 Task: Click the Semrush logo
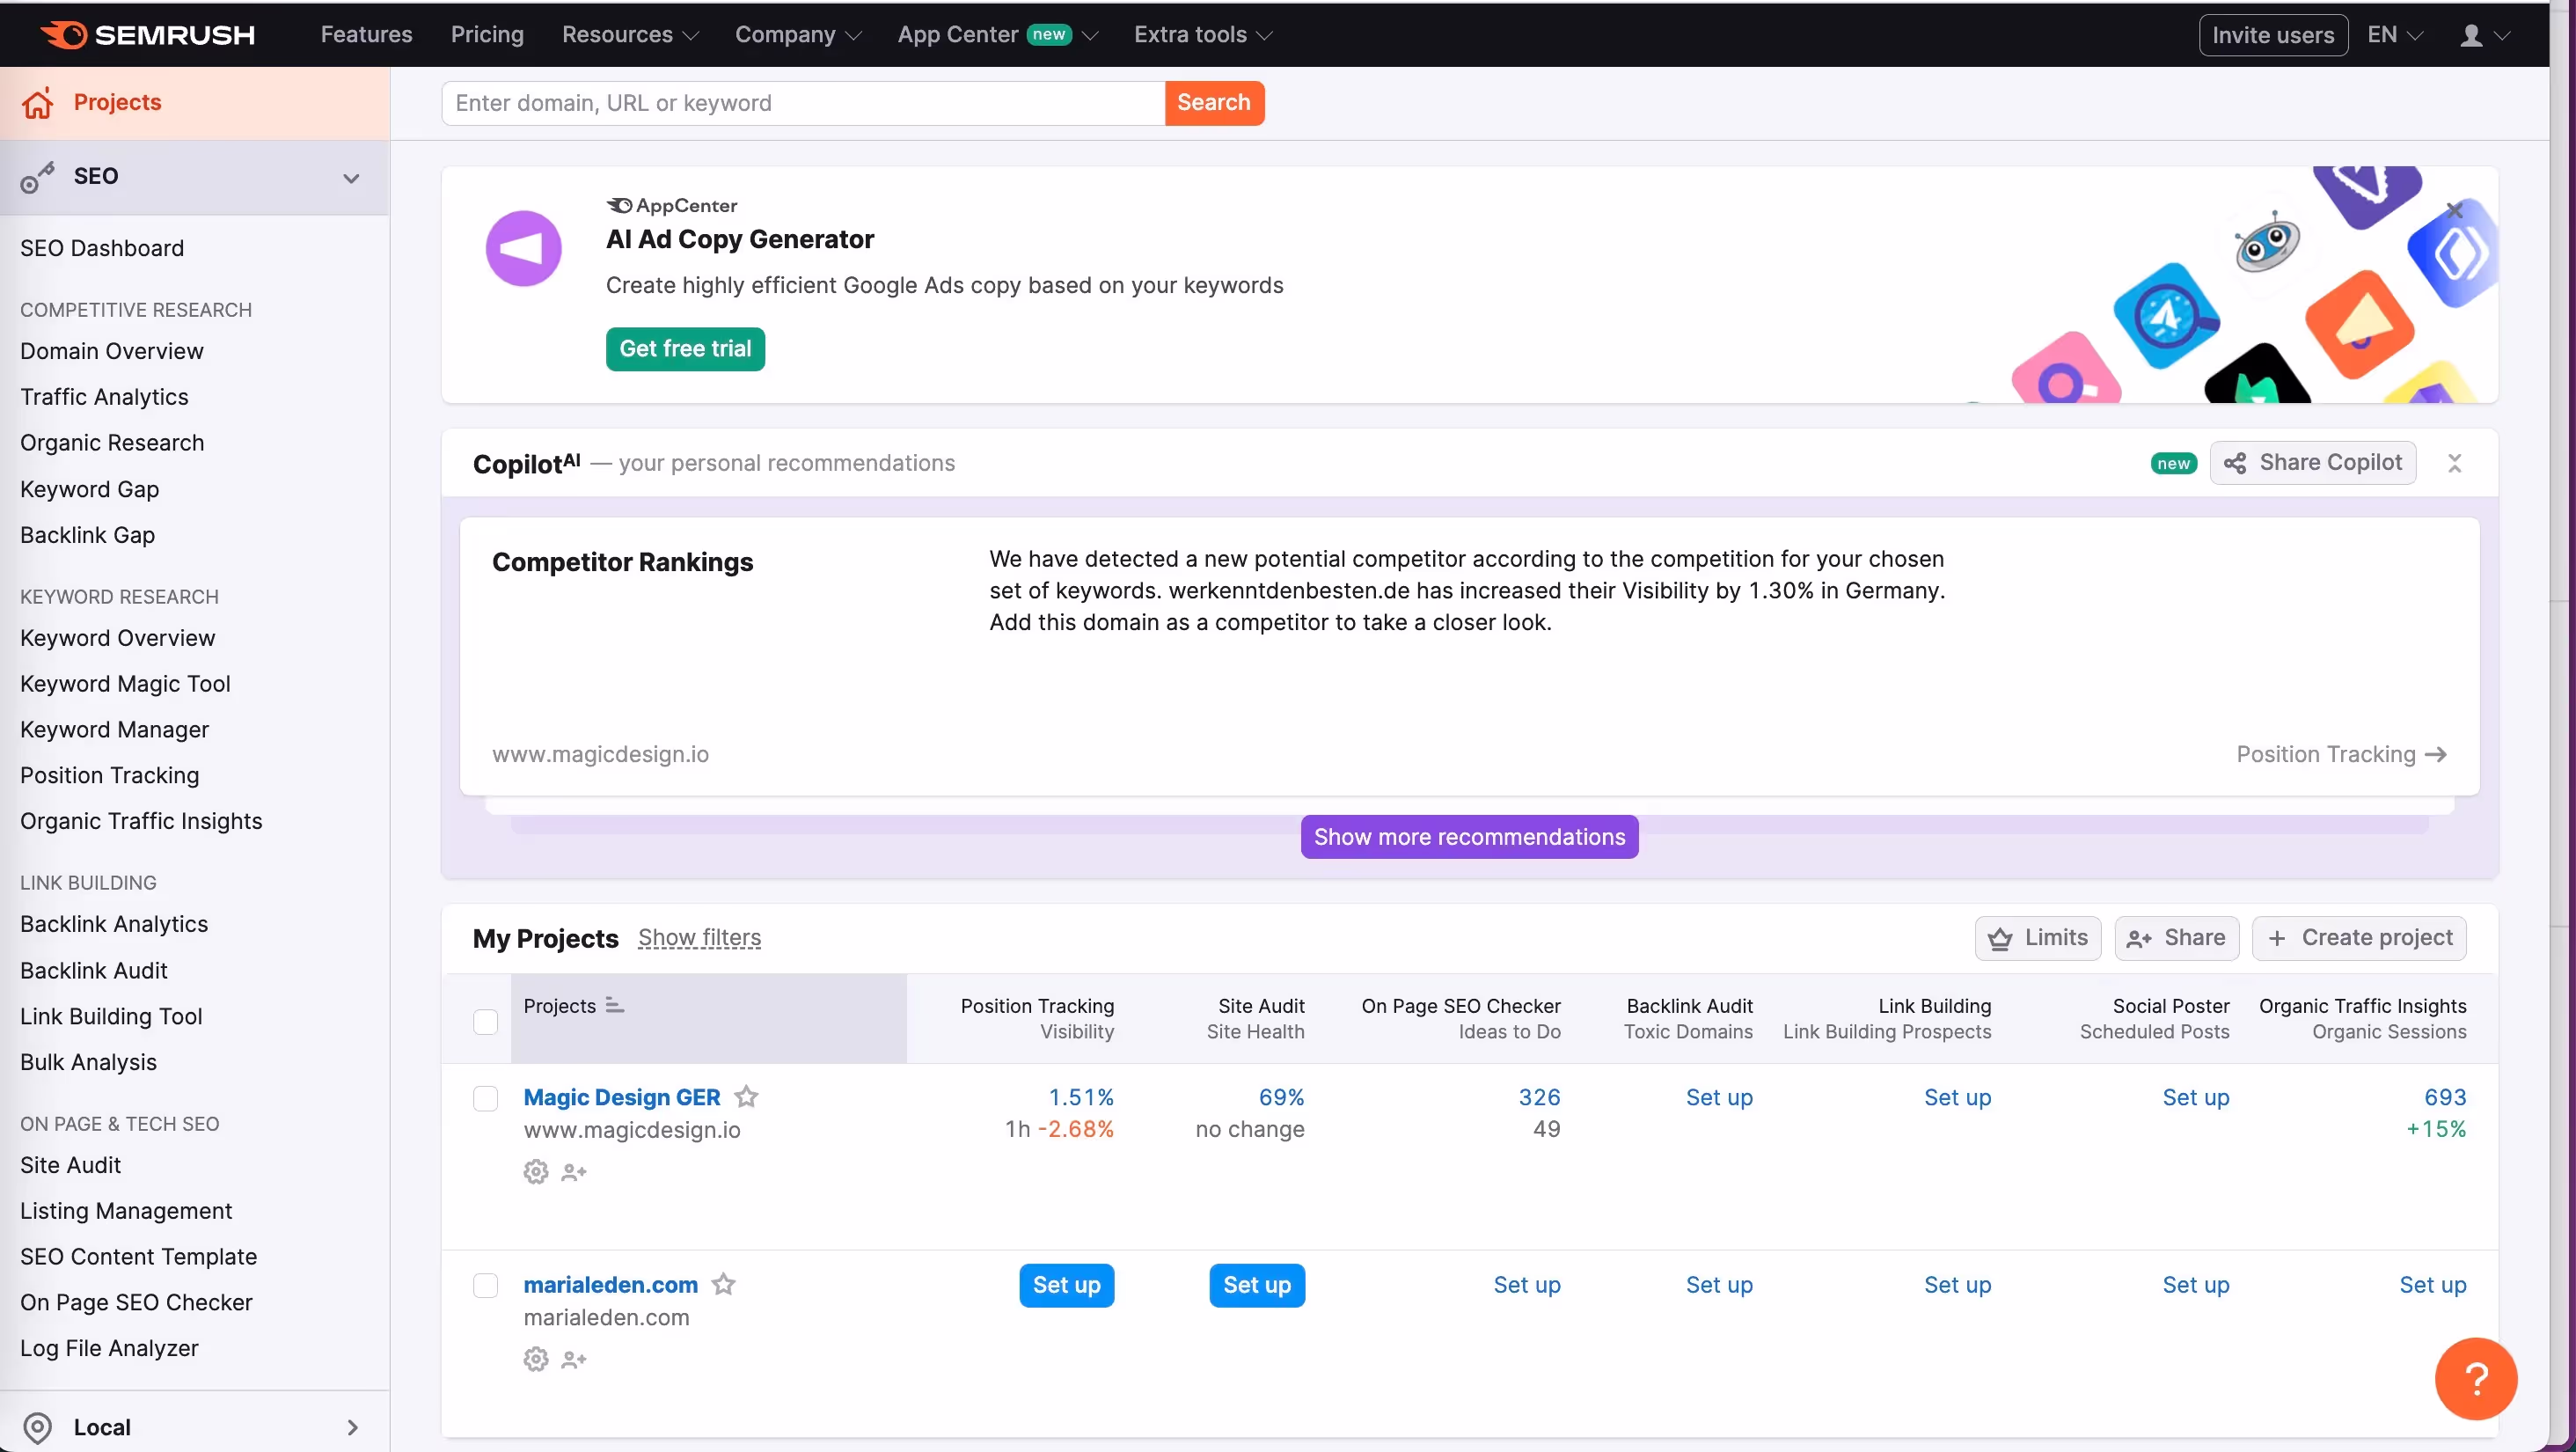pos(148,35)
